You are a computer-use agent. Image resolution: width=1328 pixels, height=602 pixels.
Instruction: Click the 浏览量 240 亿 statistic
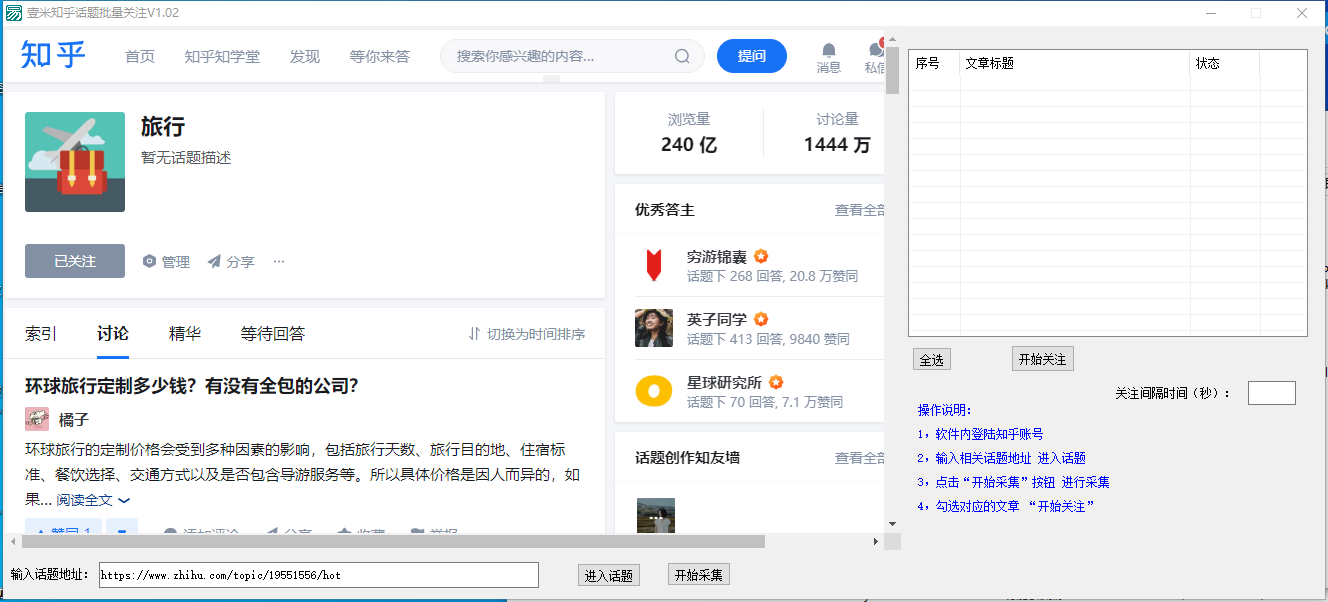pyautogui.click(x=689, y=133)
